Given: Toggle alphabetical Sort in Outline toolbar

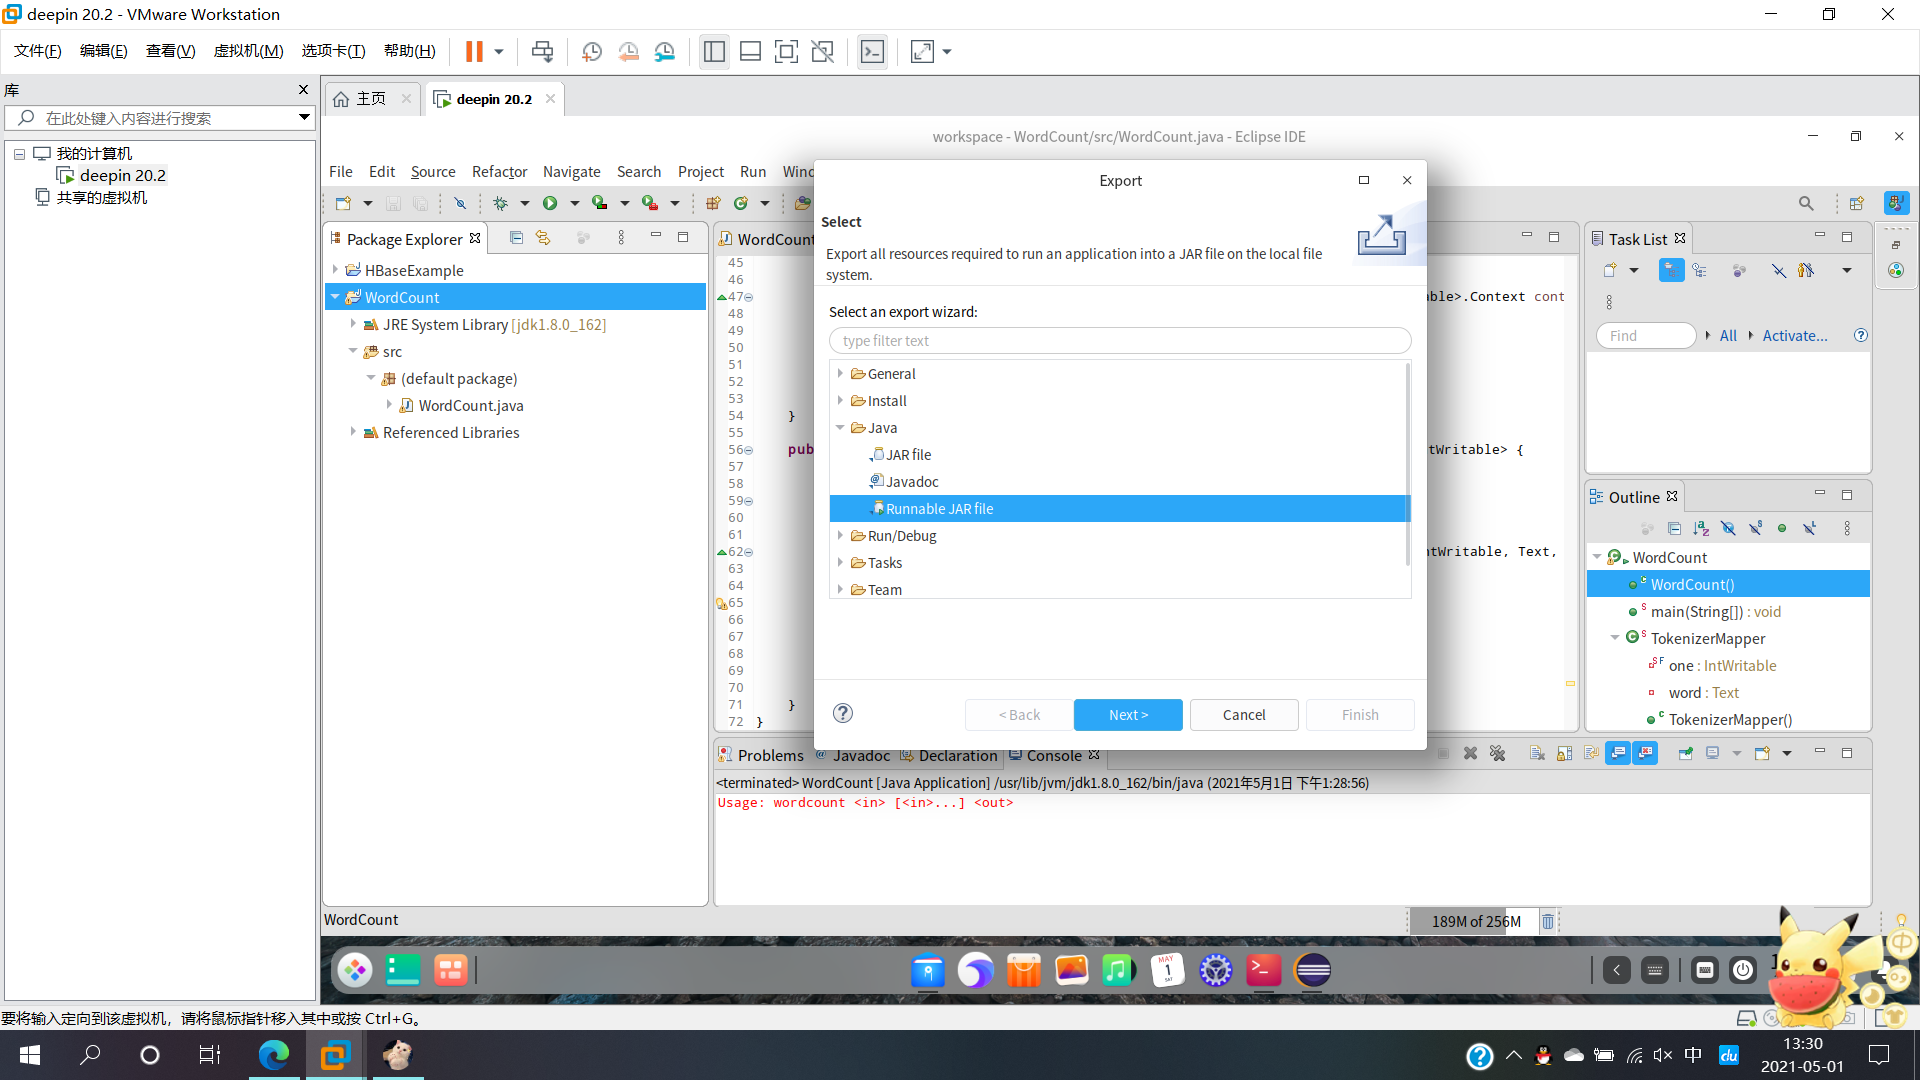Looking at the screenshot, I should [1701, 528].
